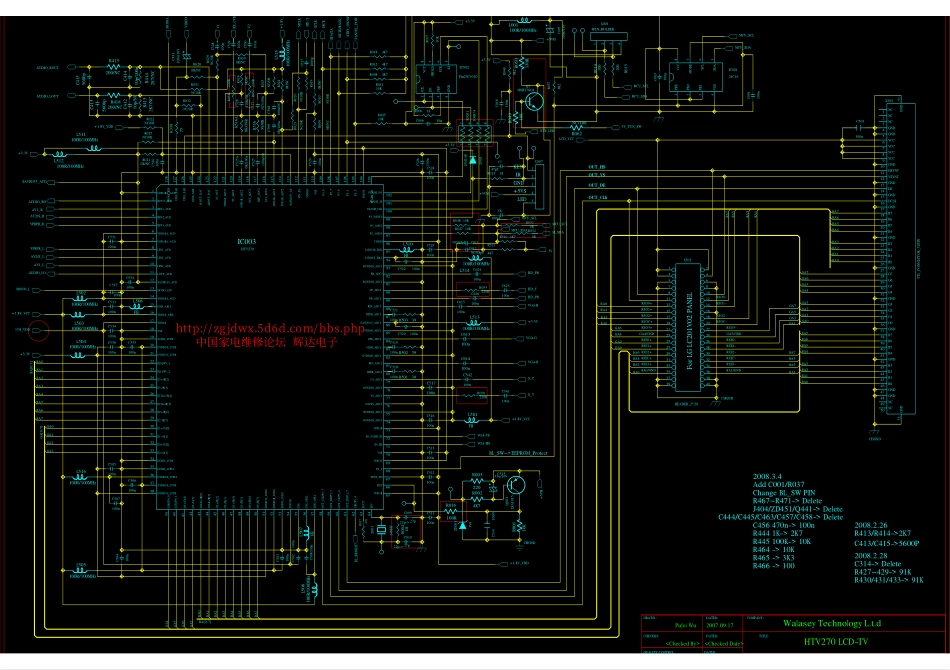Select the OUT_Clk signal net label
Screen dimensions: 950x670
click(x=597, y=195)
